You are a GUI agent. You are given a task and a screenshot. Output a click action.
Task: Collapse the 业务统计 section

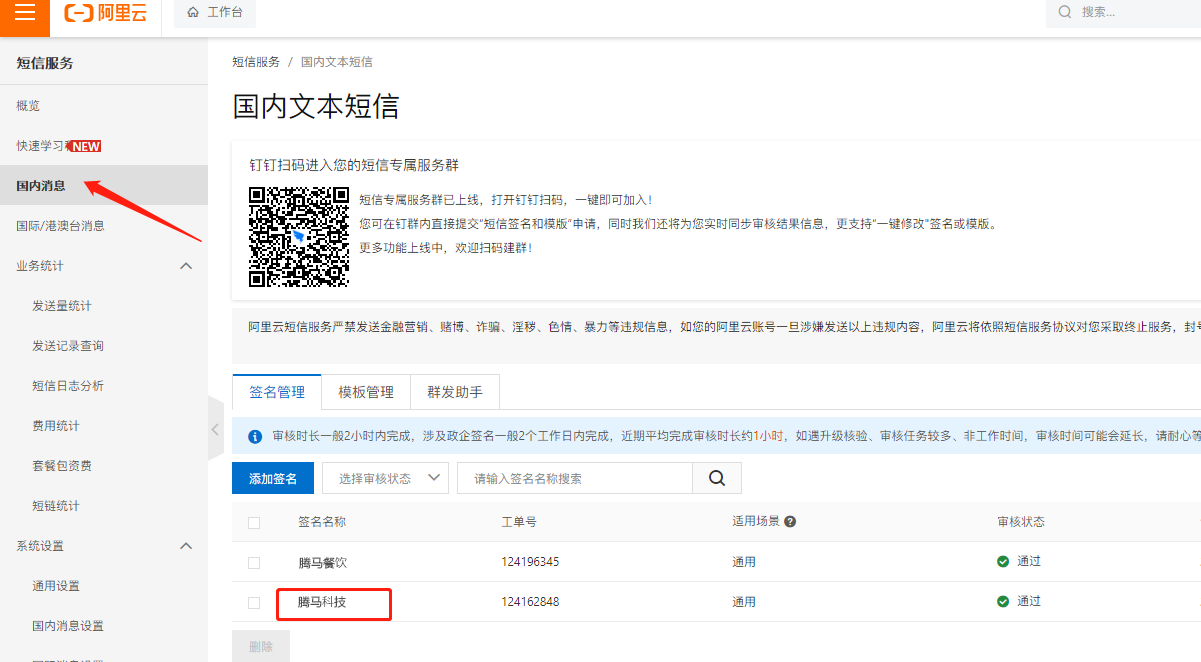coord(186,266)
